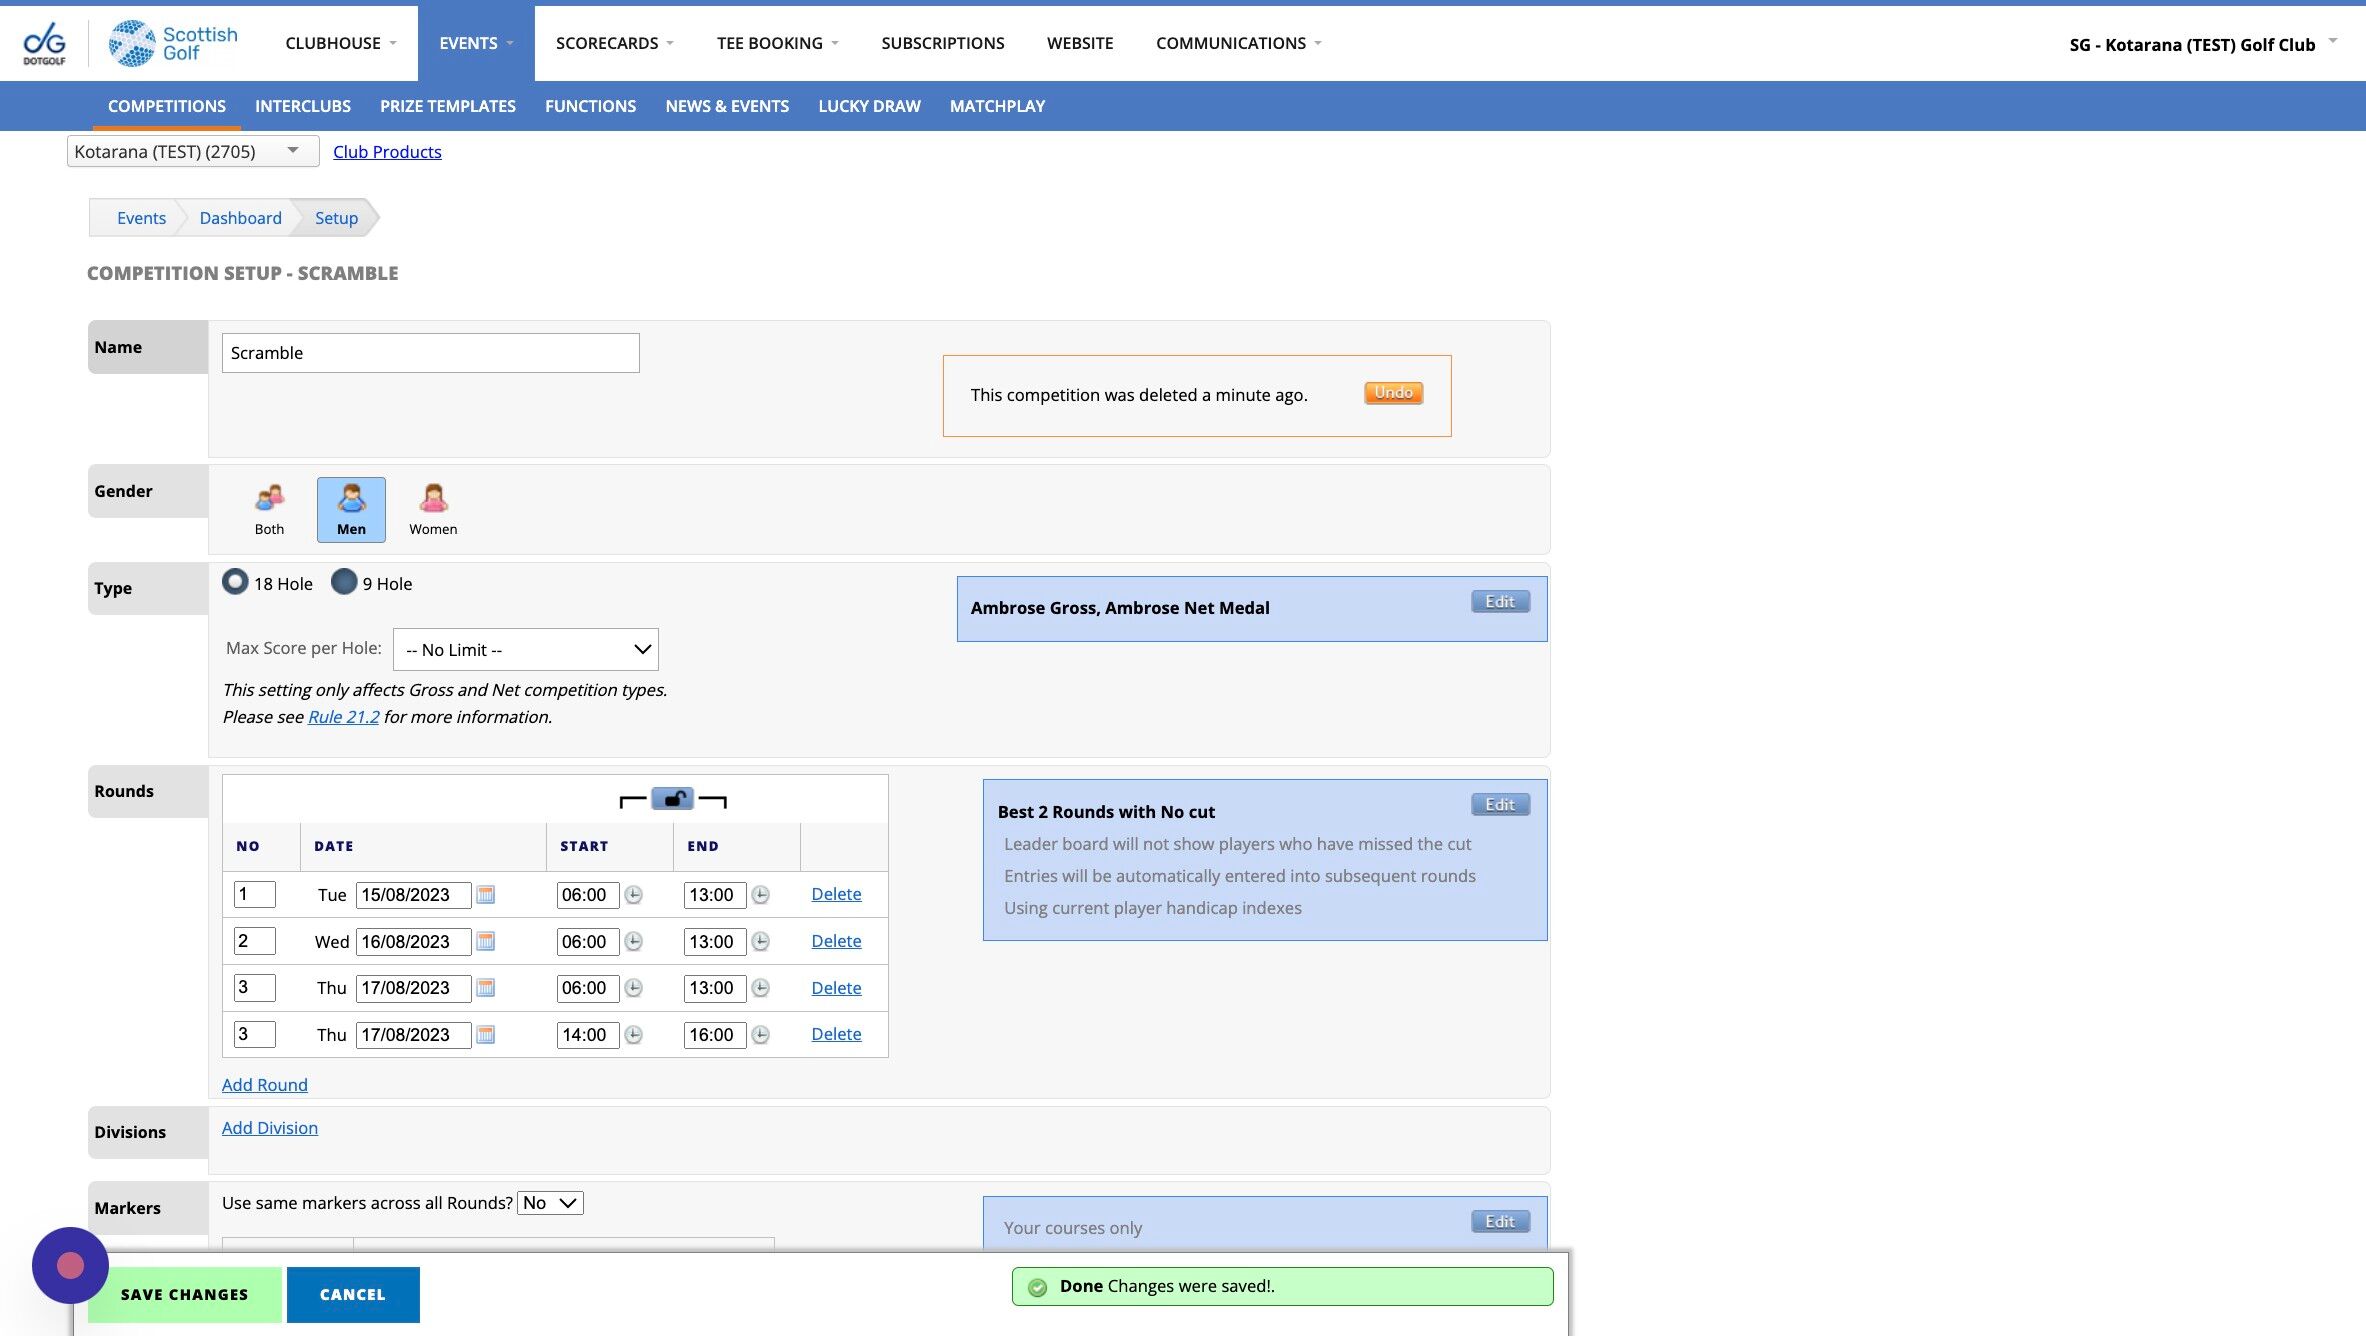Open calendar picker for 16/08/2023 date
Viewport: 2366px width, 1336px height.
pos(486,941)
